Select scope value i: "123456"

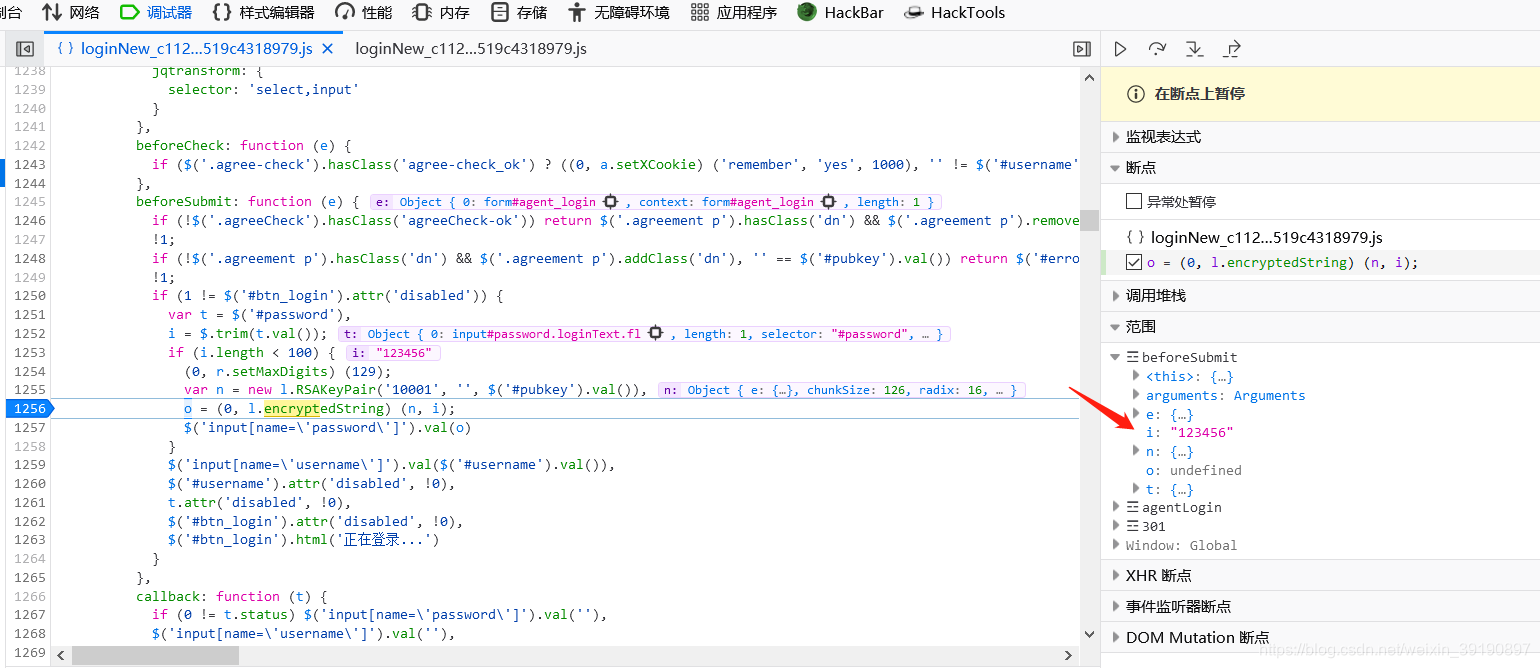pos(1189,432)
